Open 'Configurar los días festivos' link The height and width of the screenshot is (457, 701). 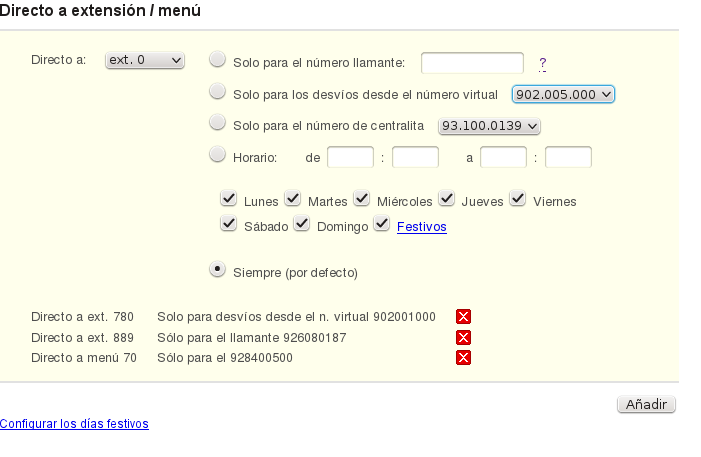pyautogui.click(x=74, y=424)
